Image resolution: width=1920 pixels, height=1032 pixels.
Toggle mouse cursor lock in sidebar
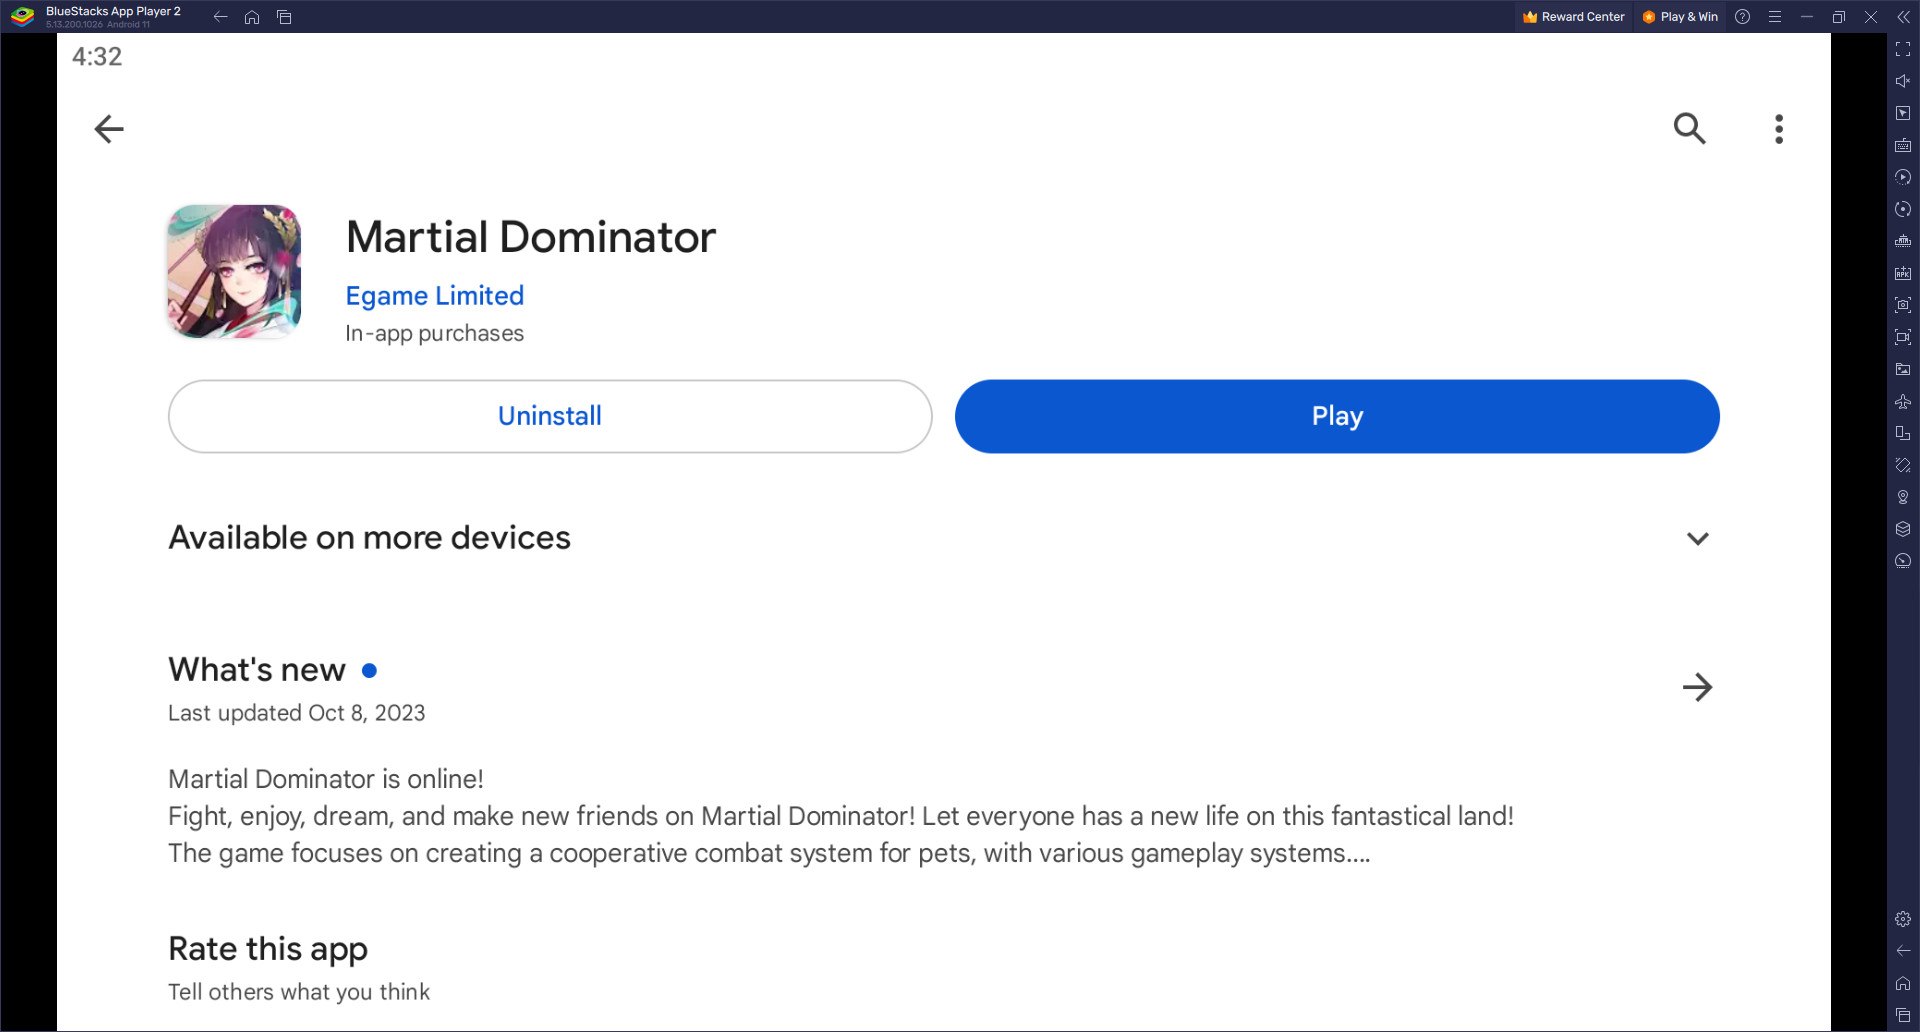click(1903, 113)
